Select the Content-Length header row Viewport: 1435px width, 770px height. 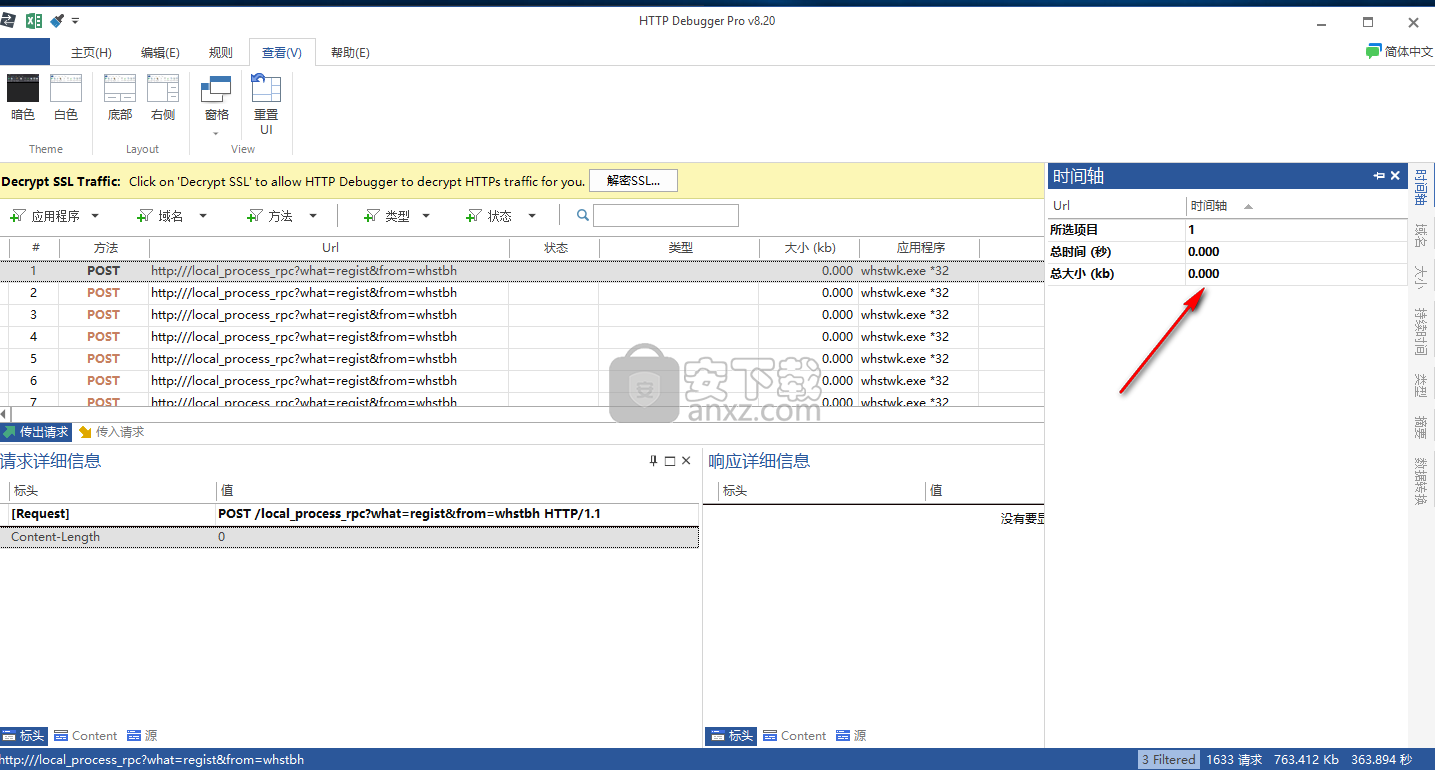coord(349,537)
